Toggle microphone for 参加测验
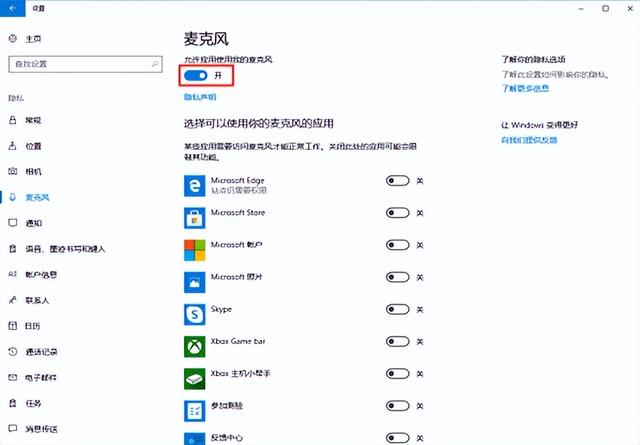Image resolution: width=640 pixels, height=445 pixels. click(398, 406)
